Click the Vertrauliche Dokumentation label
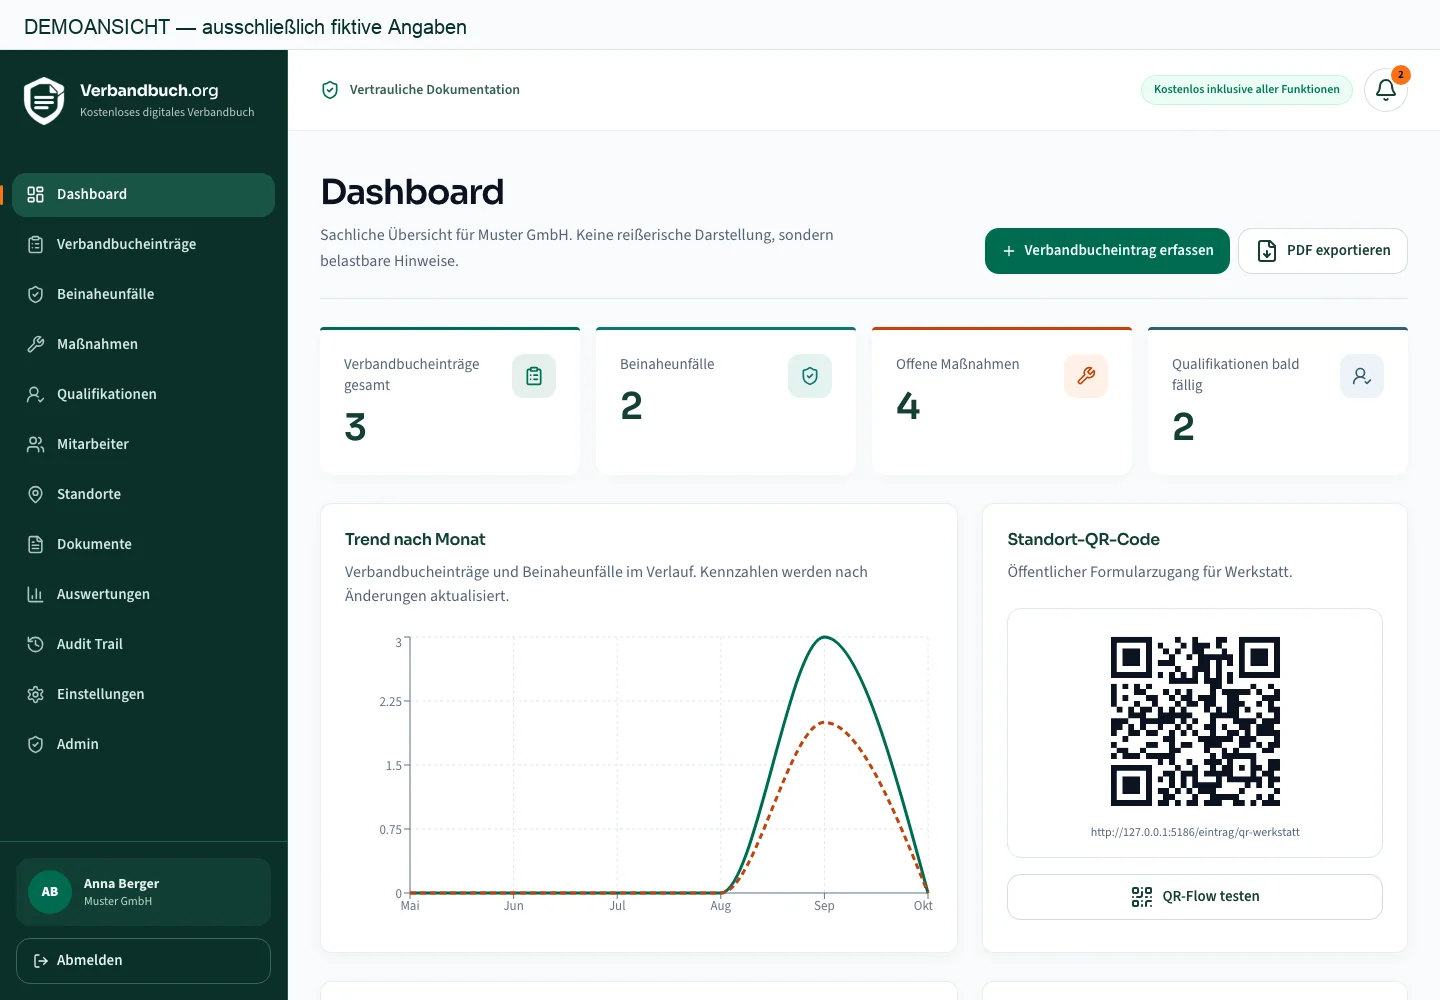The image size is (1440, 1000). point(435,90)
